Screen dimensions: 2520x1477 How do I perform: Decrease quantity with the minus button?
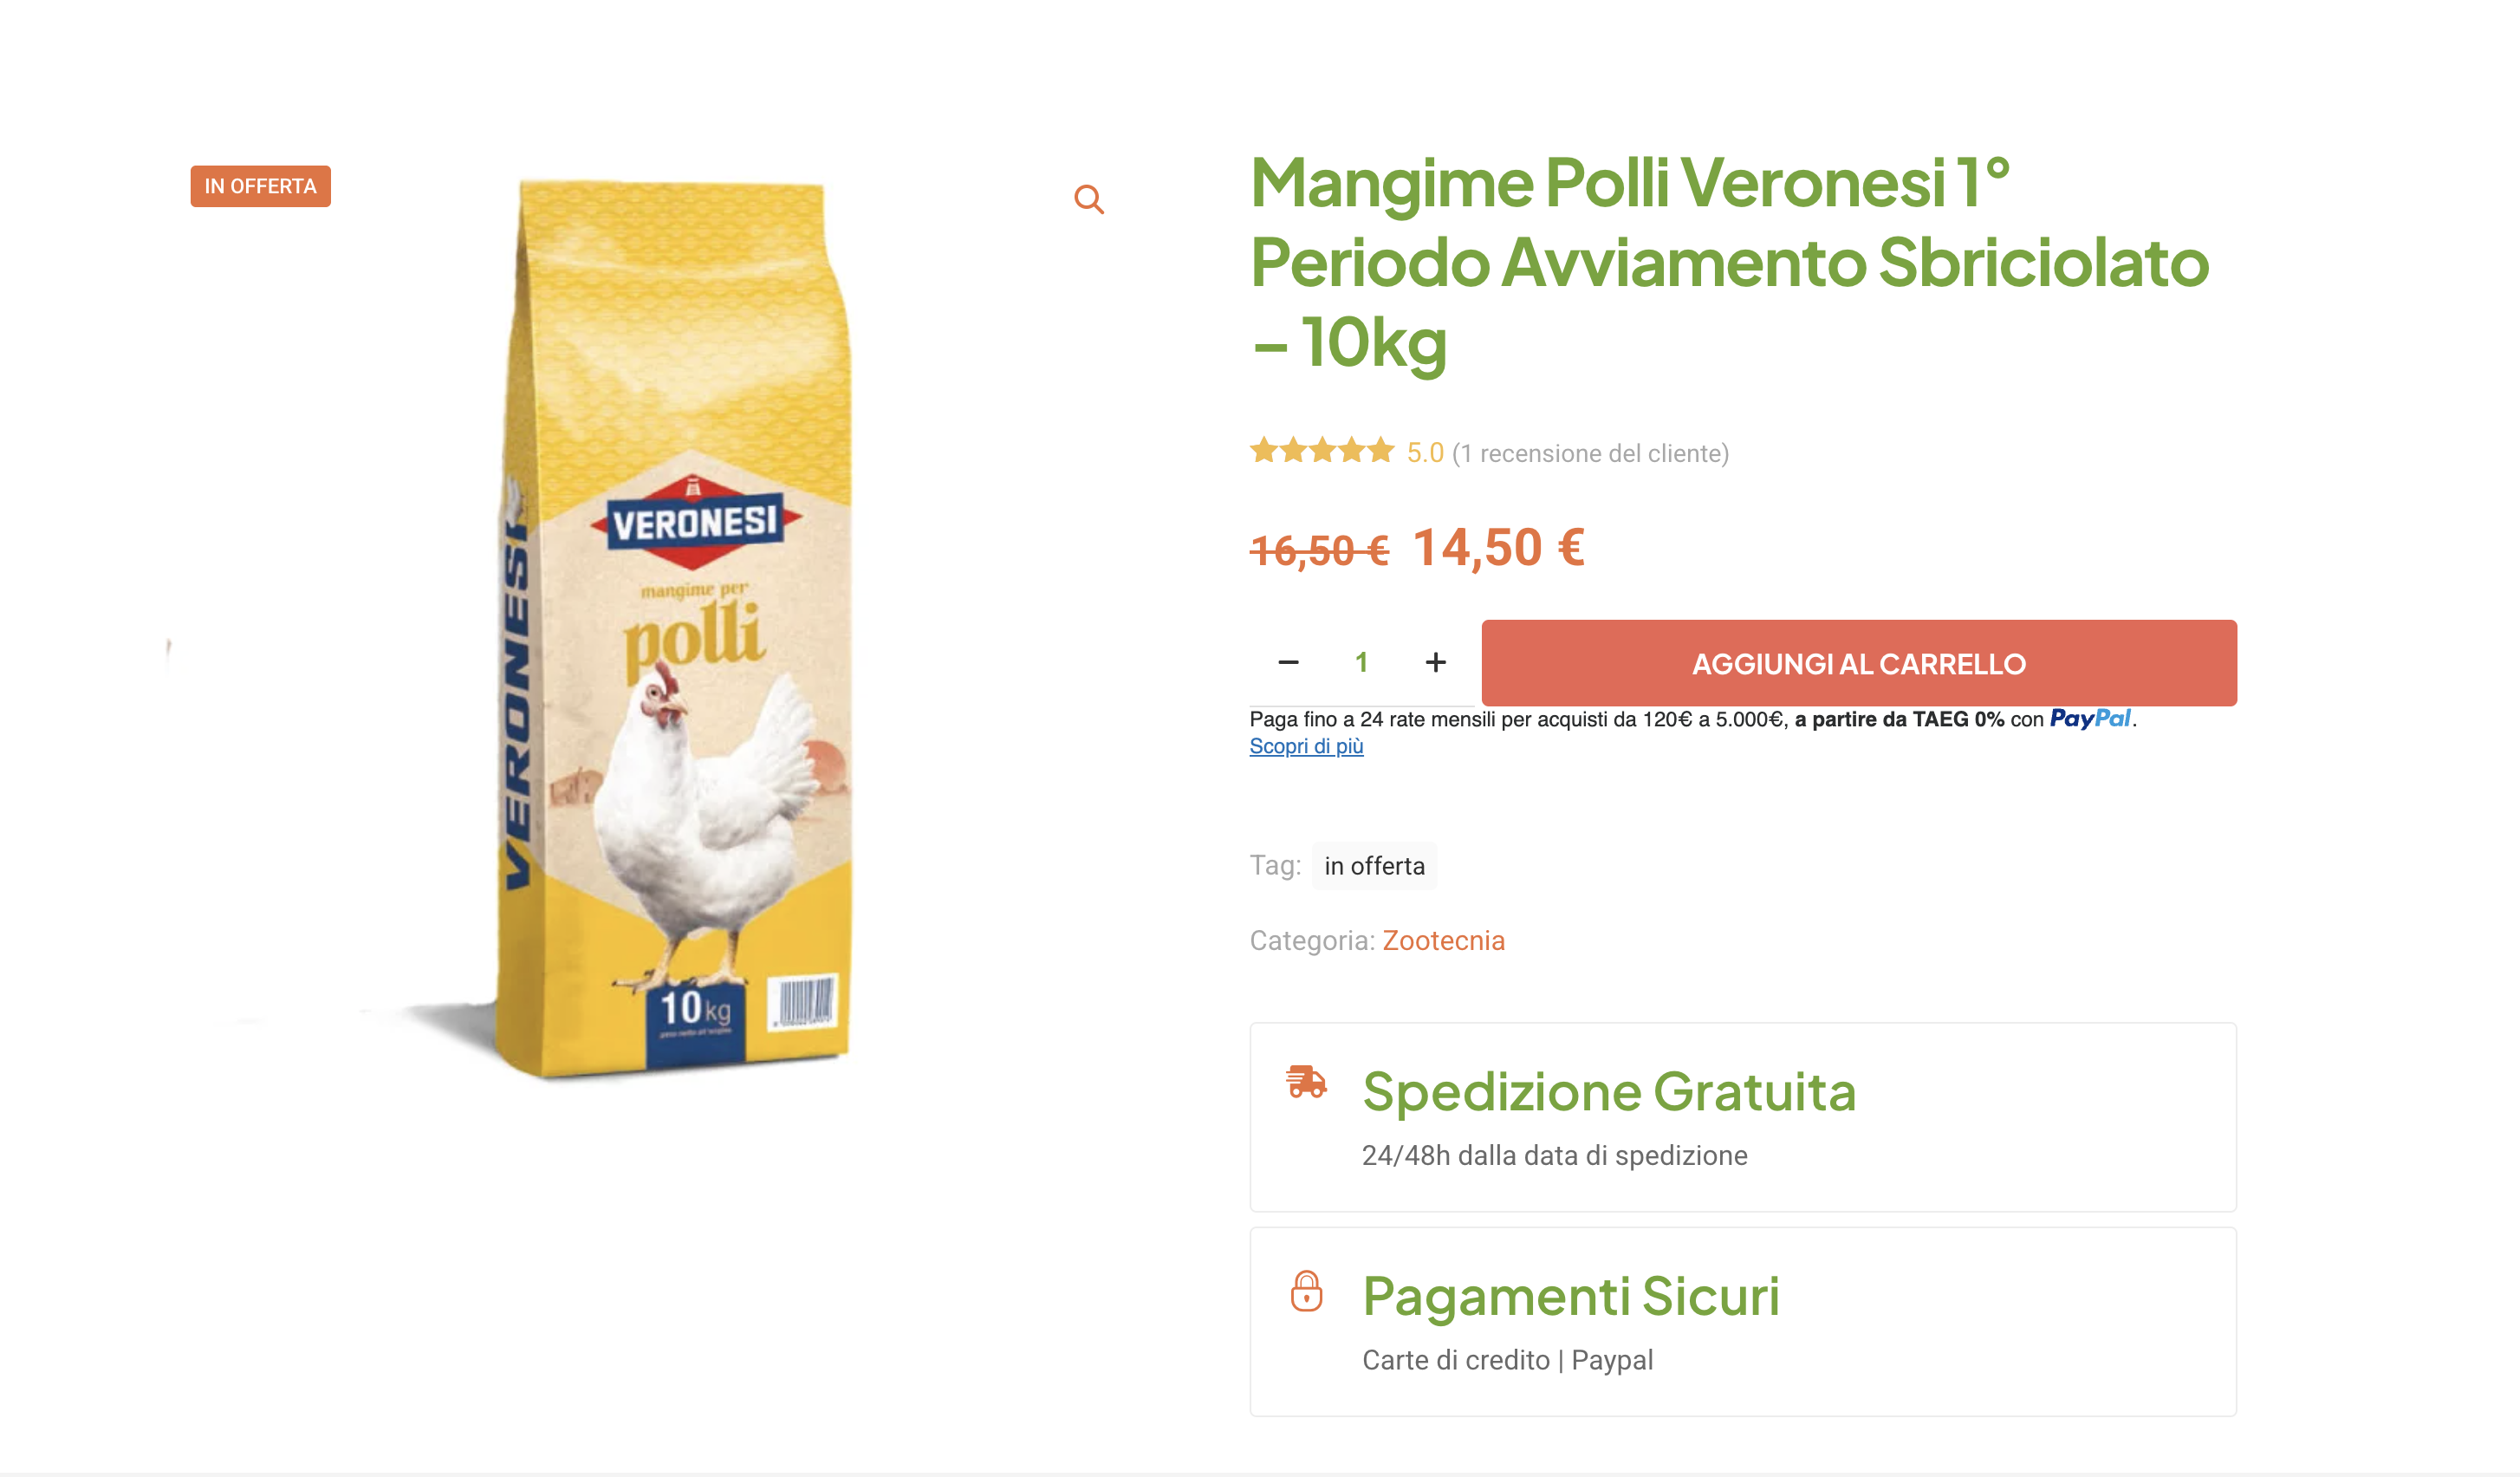pyautogui.click(x=1288, y=662)
